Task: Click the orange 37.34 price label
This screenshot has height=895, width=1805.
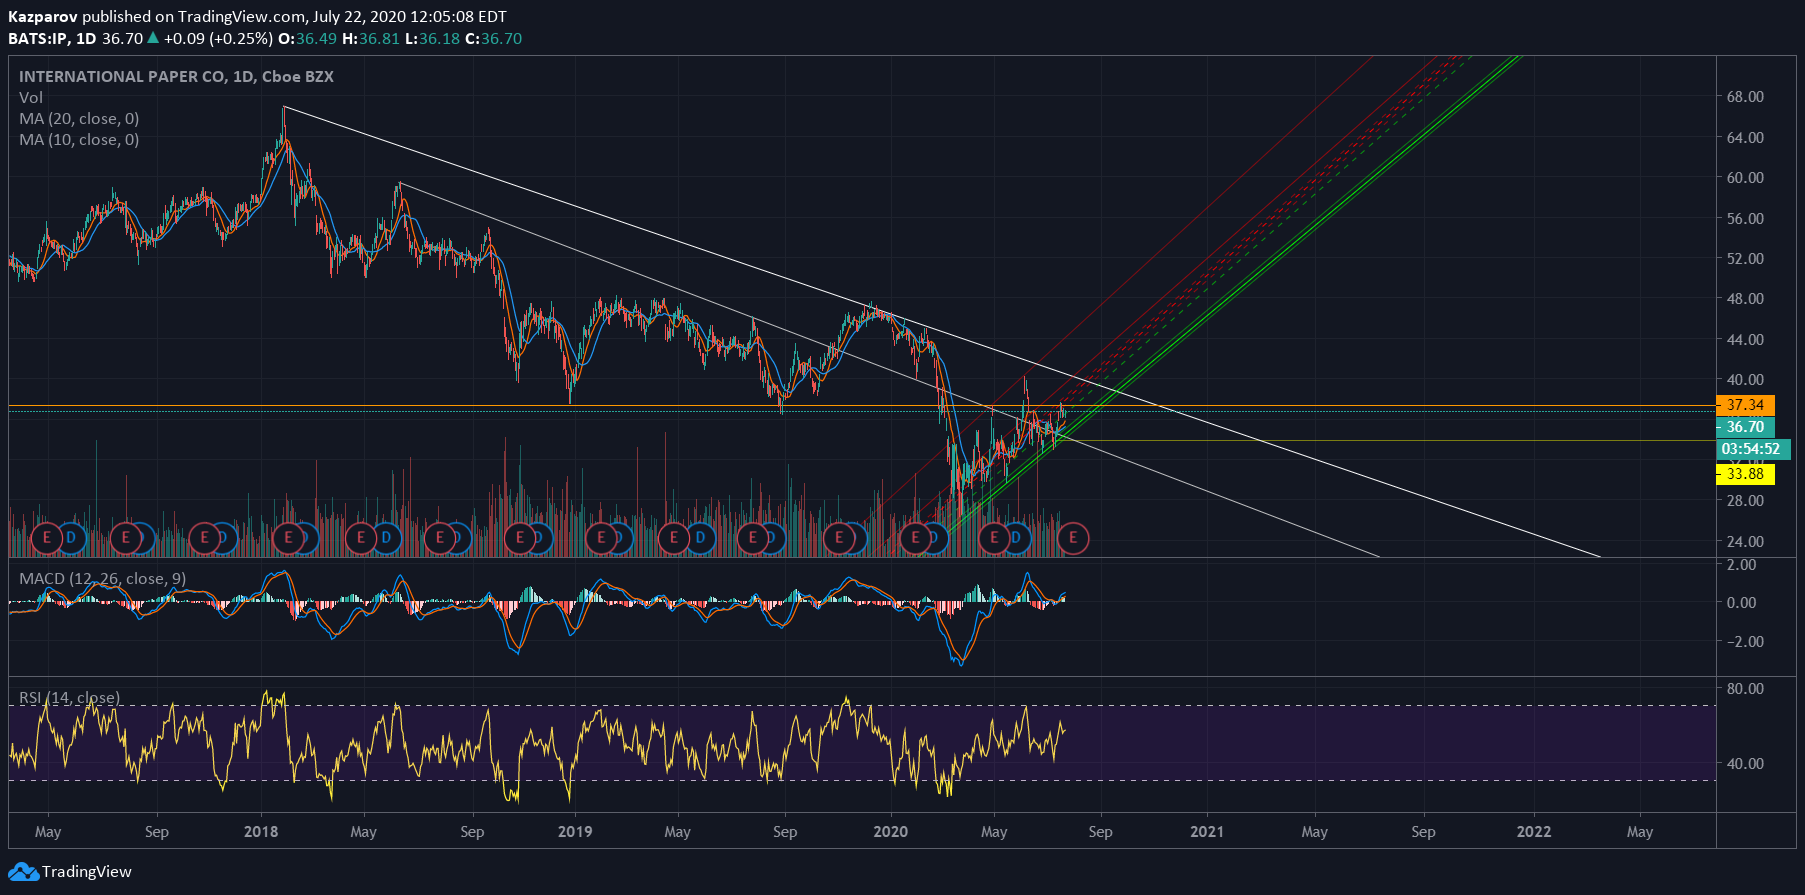Action: [x=1745, y=405]
